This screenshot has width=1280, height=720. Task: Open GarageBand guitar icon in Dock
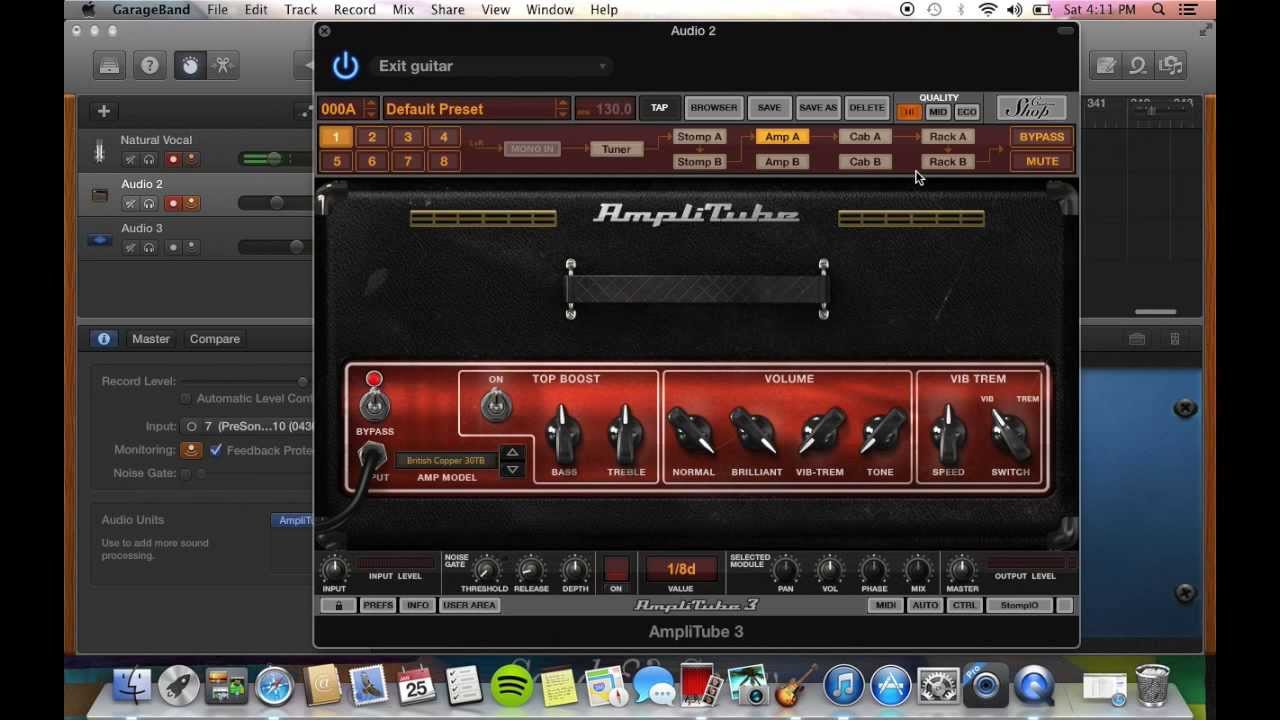point(795,687)
